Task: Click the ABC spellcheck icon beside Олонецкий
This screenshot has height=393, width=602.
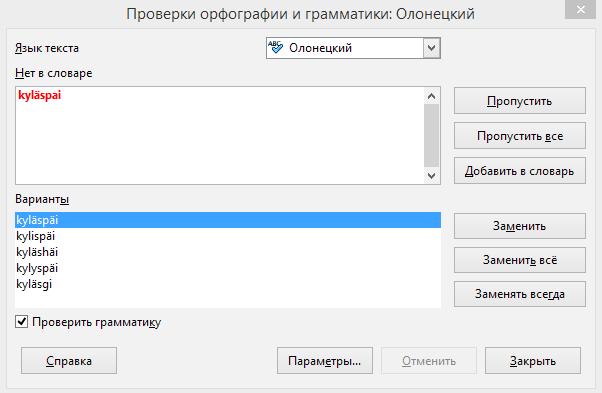Action: pyautogui.click(x=275, y=48)
